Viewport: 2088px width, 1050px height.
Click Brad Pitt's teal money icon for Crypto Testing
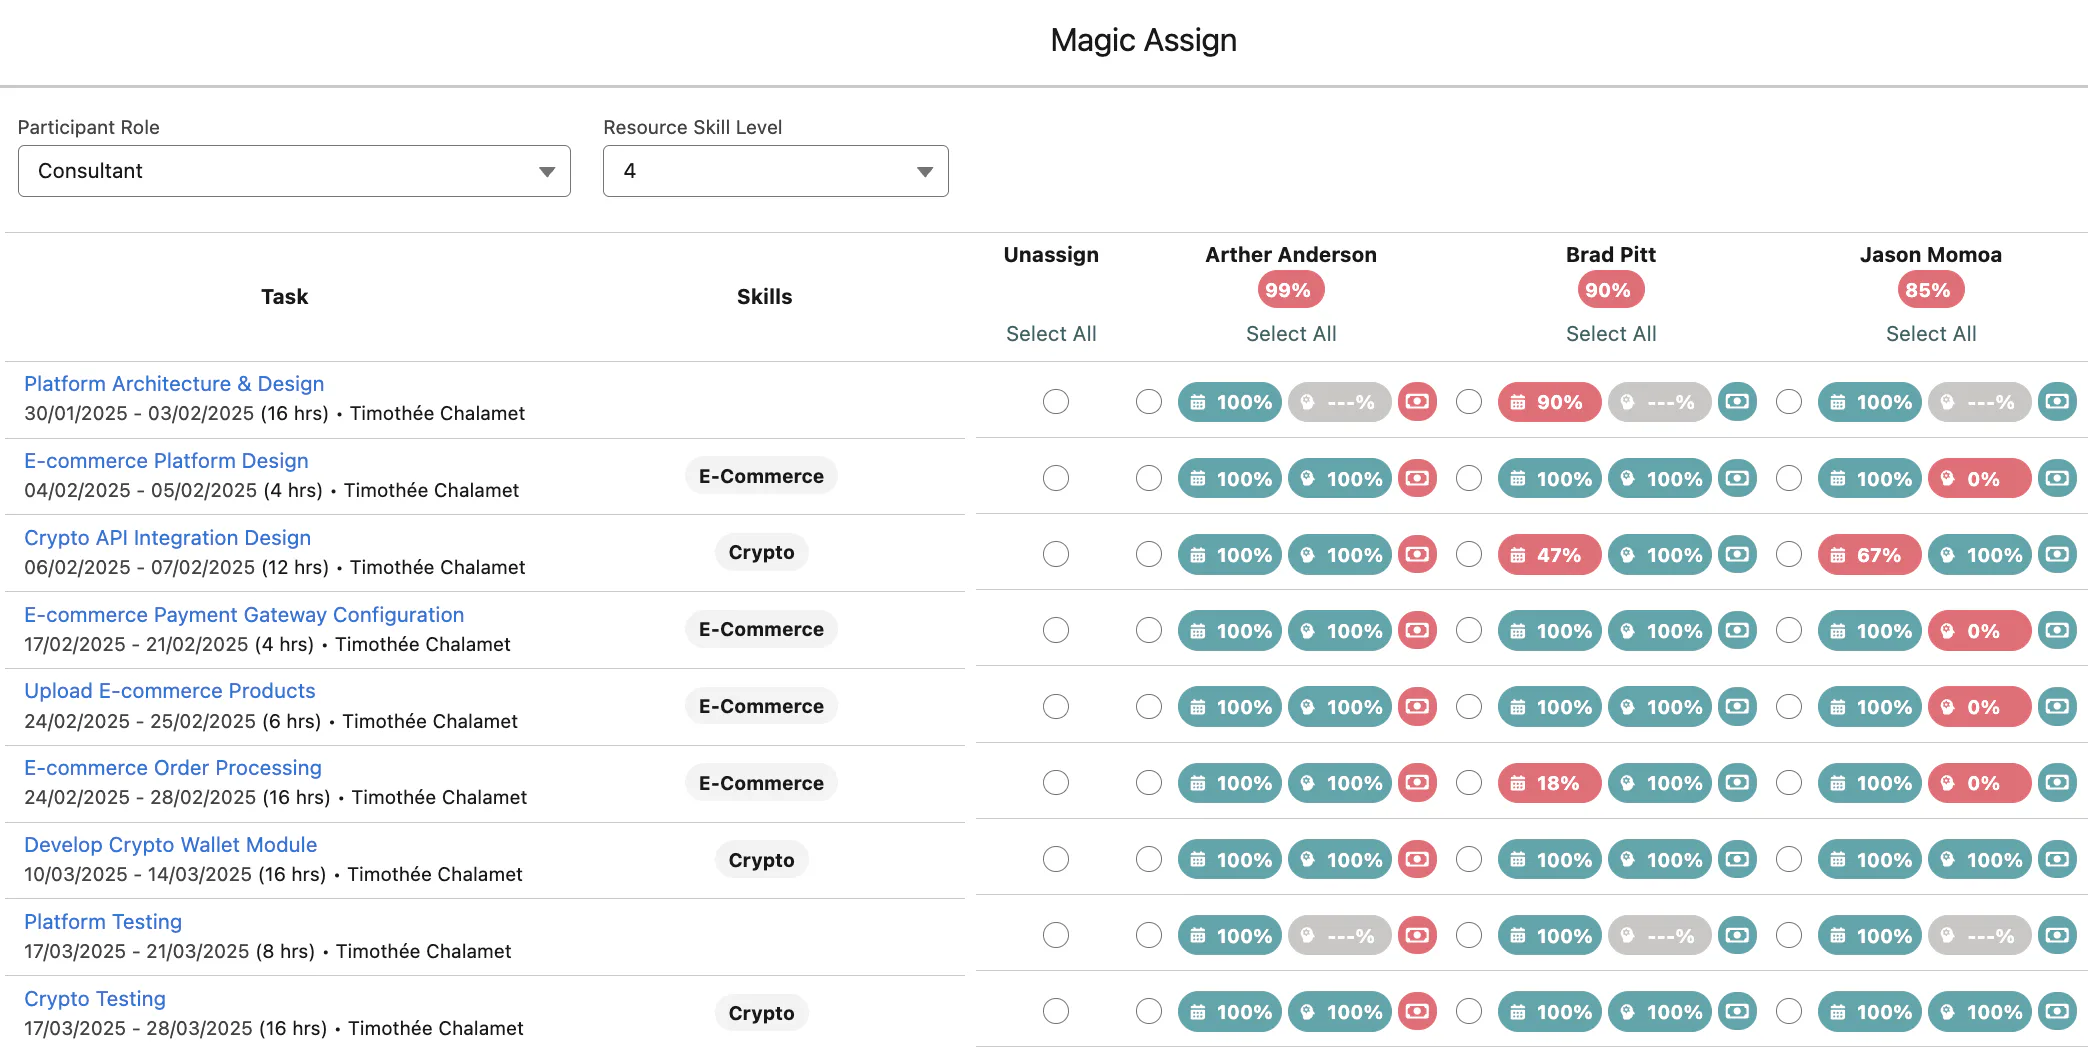pyautogui.click(x=1737, y=1012)
